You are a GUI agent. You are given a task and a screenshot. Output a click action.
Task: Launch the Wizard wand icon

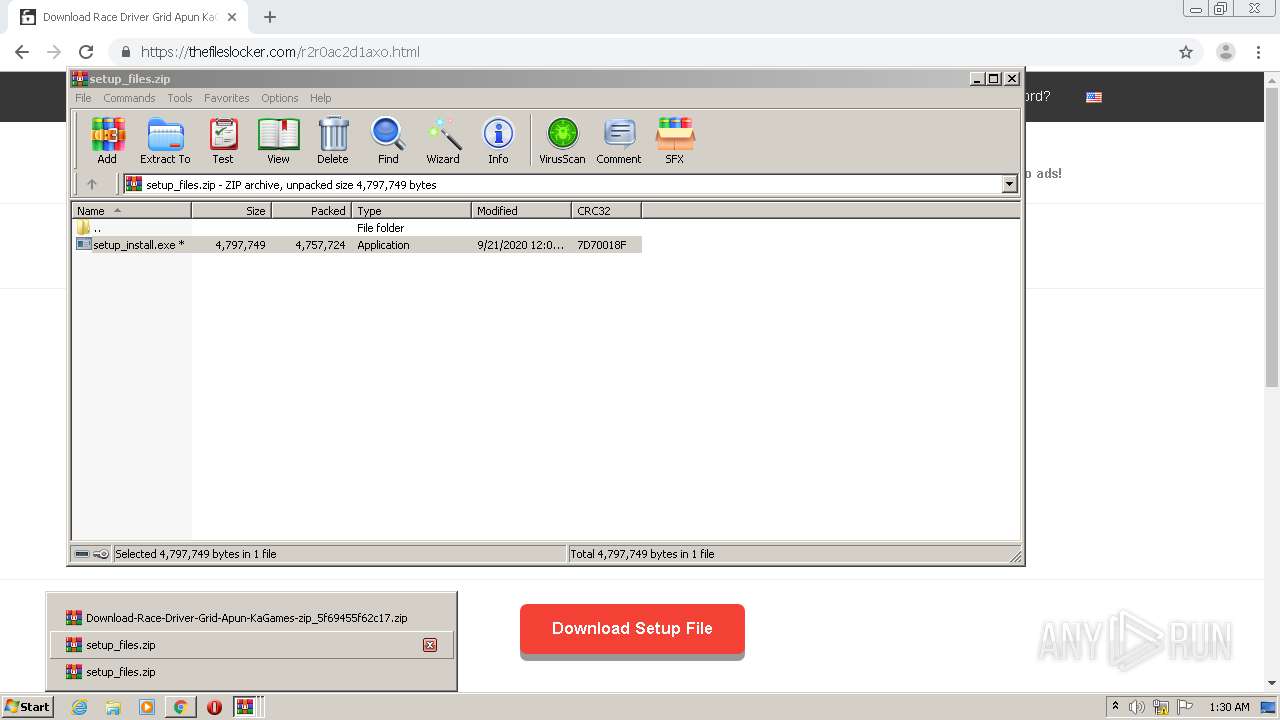pyautogui.click(x=443, y=140)
